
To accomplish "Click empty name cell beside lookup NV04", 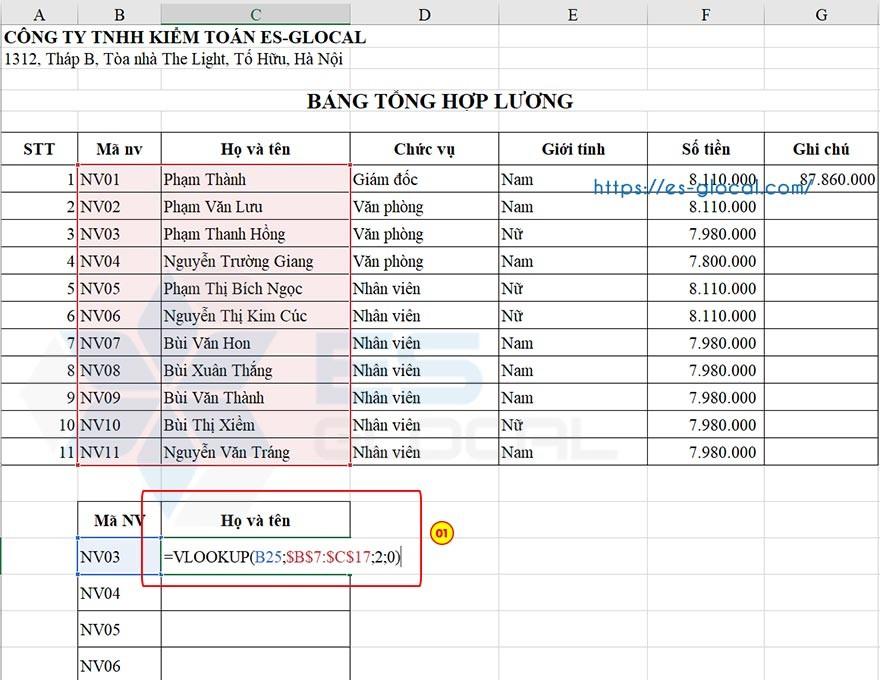I will 255,592.
